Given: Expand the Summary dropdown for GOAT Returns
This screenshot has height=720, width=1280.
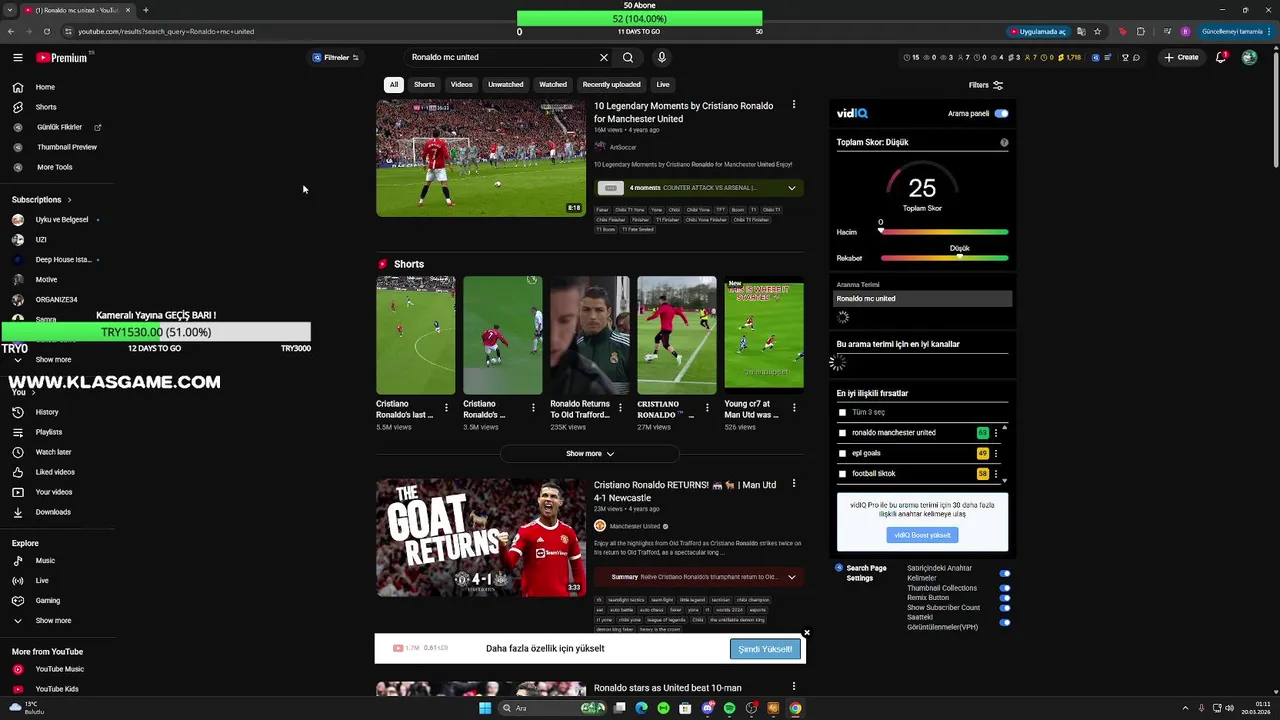Looking at the screenshot, I should point(792,577).
